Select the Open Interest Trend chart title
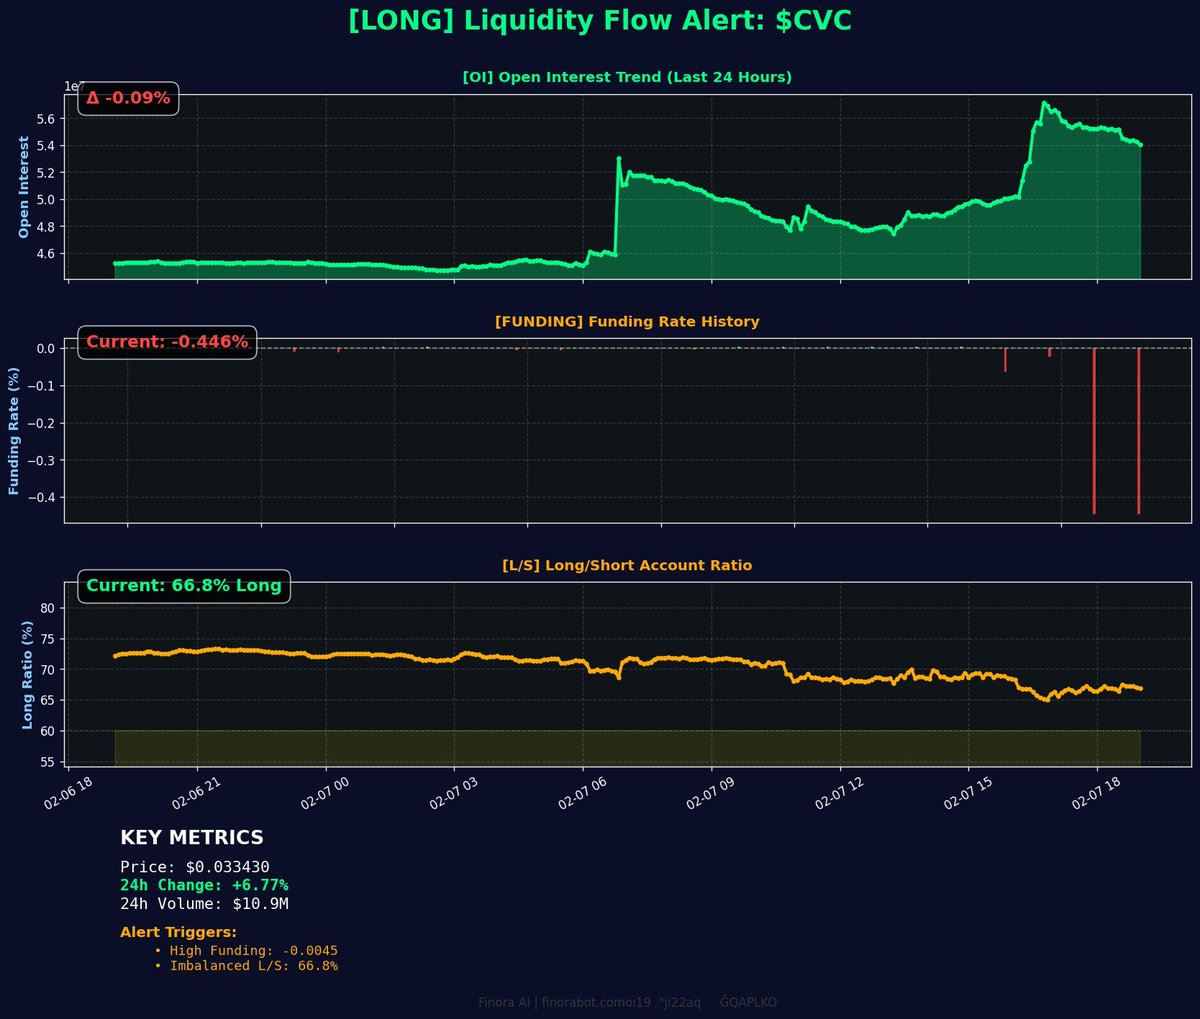The height and width of the screenshot is (1019, 1200). point(627,77)
